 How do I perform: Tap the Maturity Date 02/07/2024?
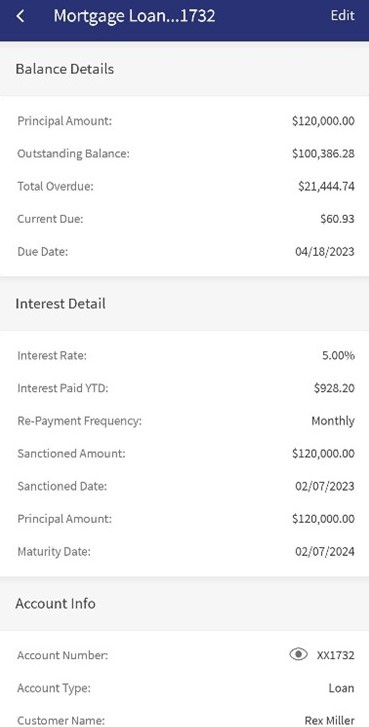(325, 552)
